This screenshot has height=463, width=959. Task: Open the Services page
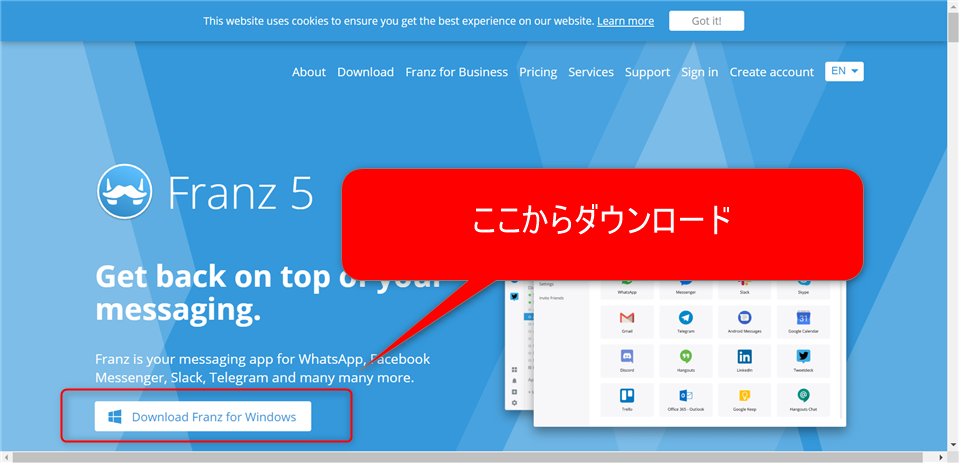pyautogui.click(x=591, y=72)
